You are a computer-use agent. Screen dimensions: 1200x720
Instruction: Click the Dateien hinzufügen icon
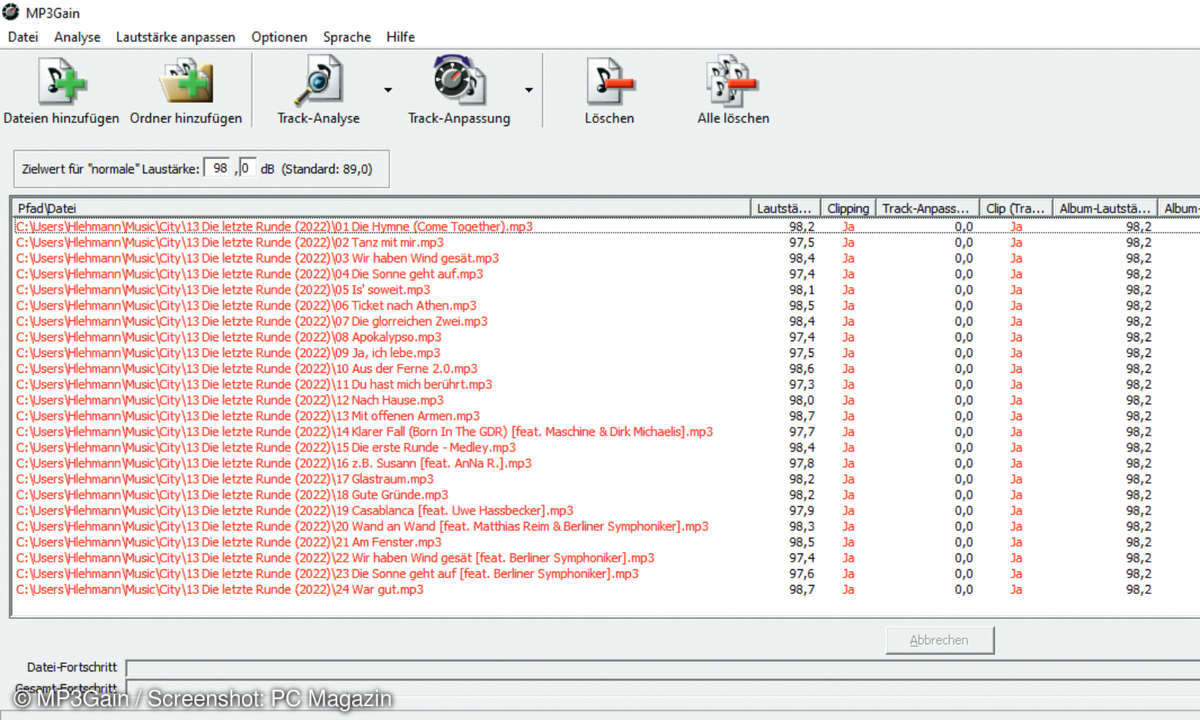[x=62, y=81]
